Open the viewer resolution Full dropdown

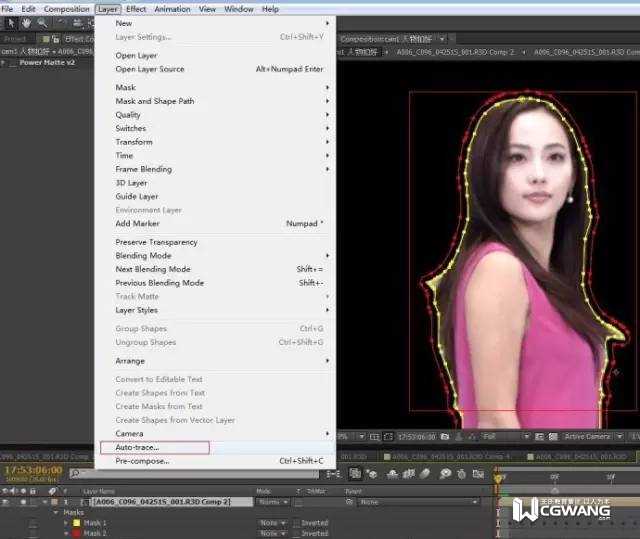(x=505, y=437)
